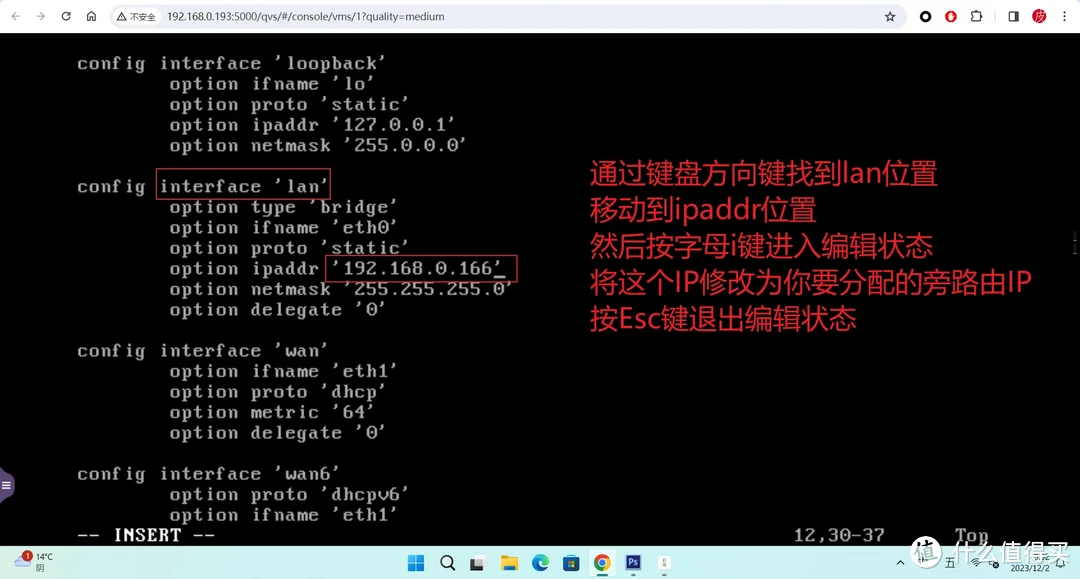Expand the purple console side panel handle
This screenshot has height=579, width=1080.
click(x=6, y=485)
